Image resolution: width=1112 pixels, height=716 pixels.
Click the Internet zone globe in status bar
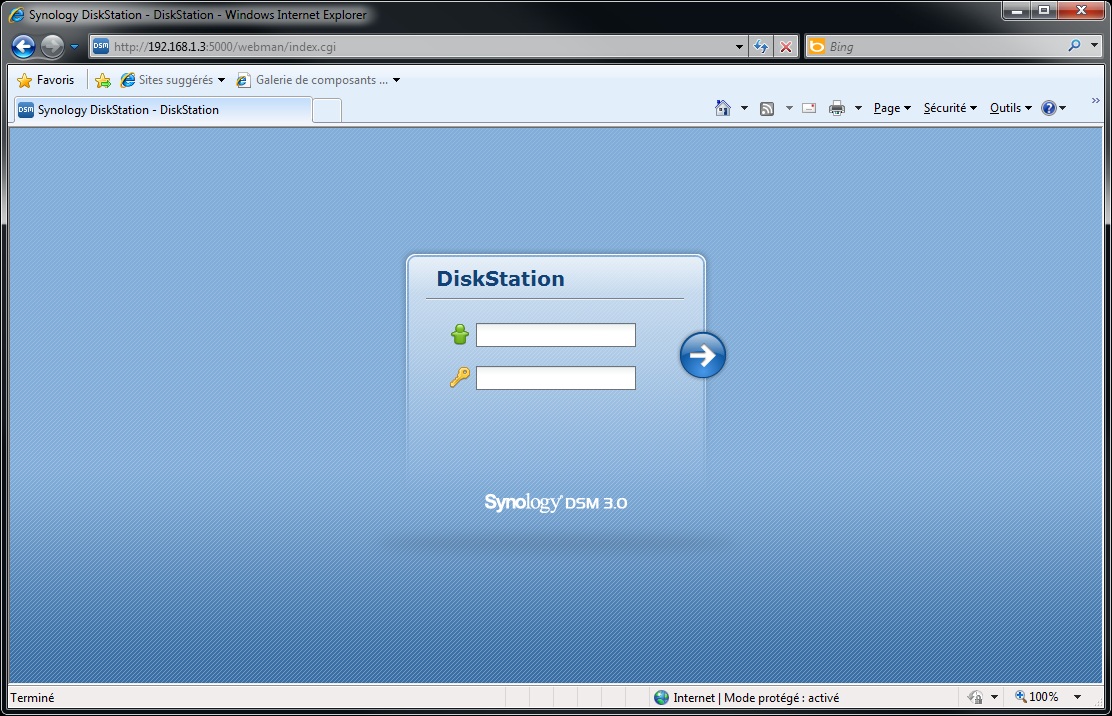(661, 698)
